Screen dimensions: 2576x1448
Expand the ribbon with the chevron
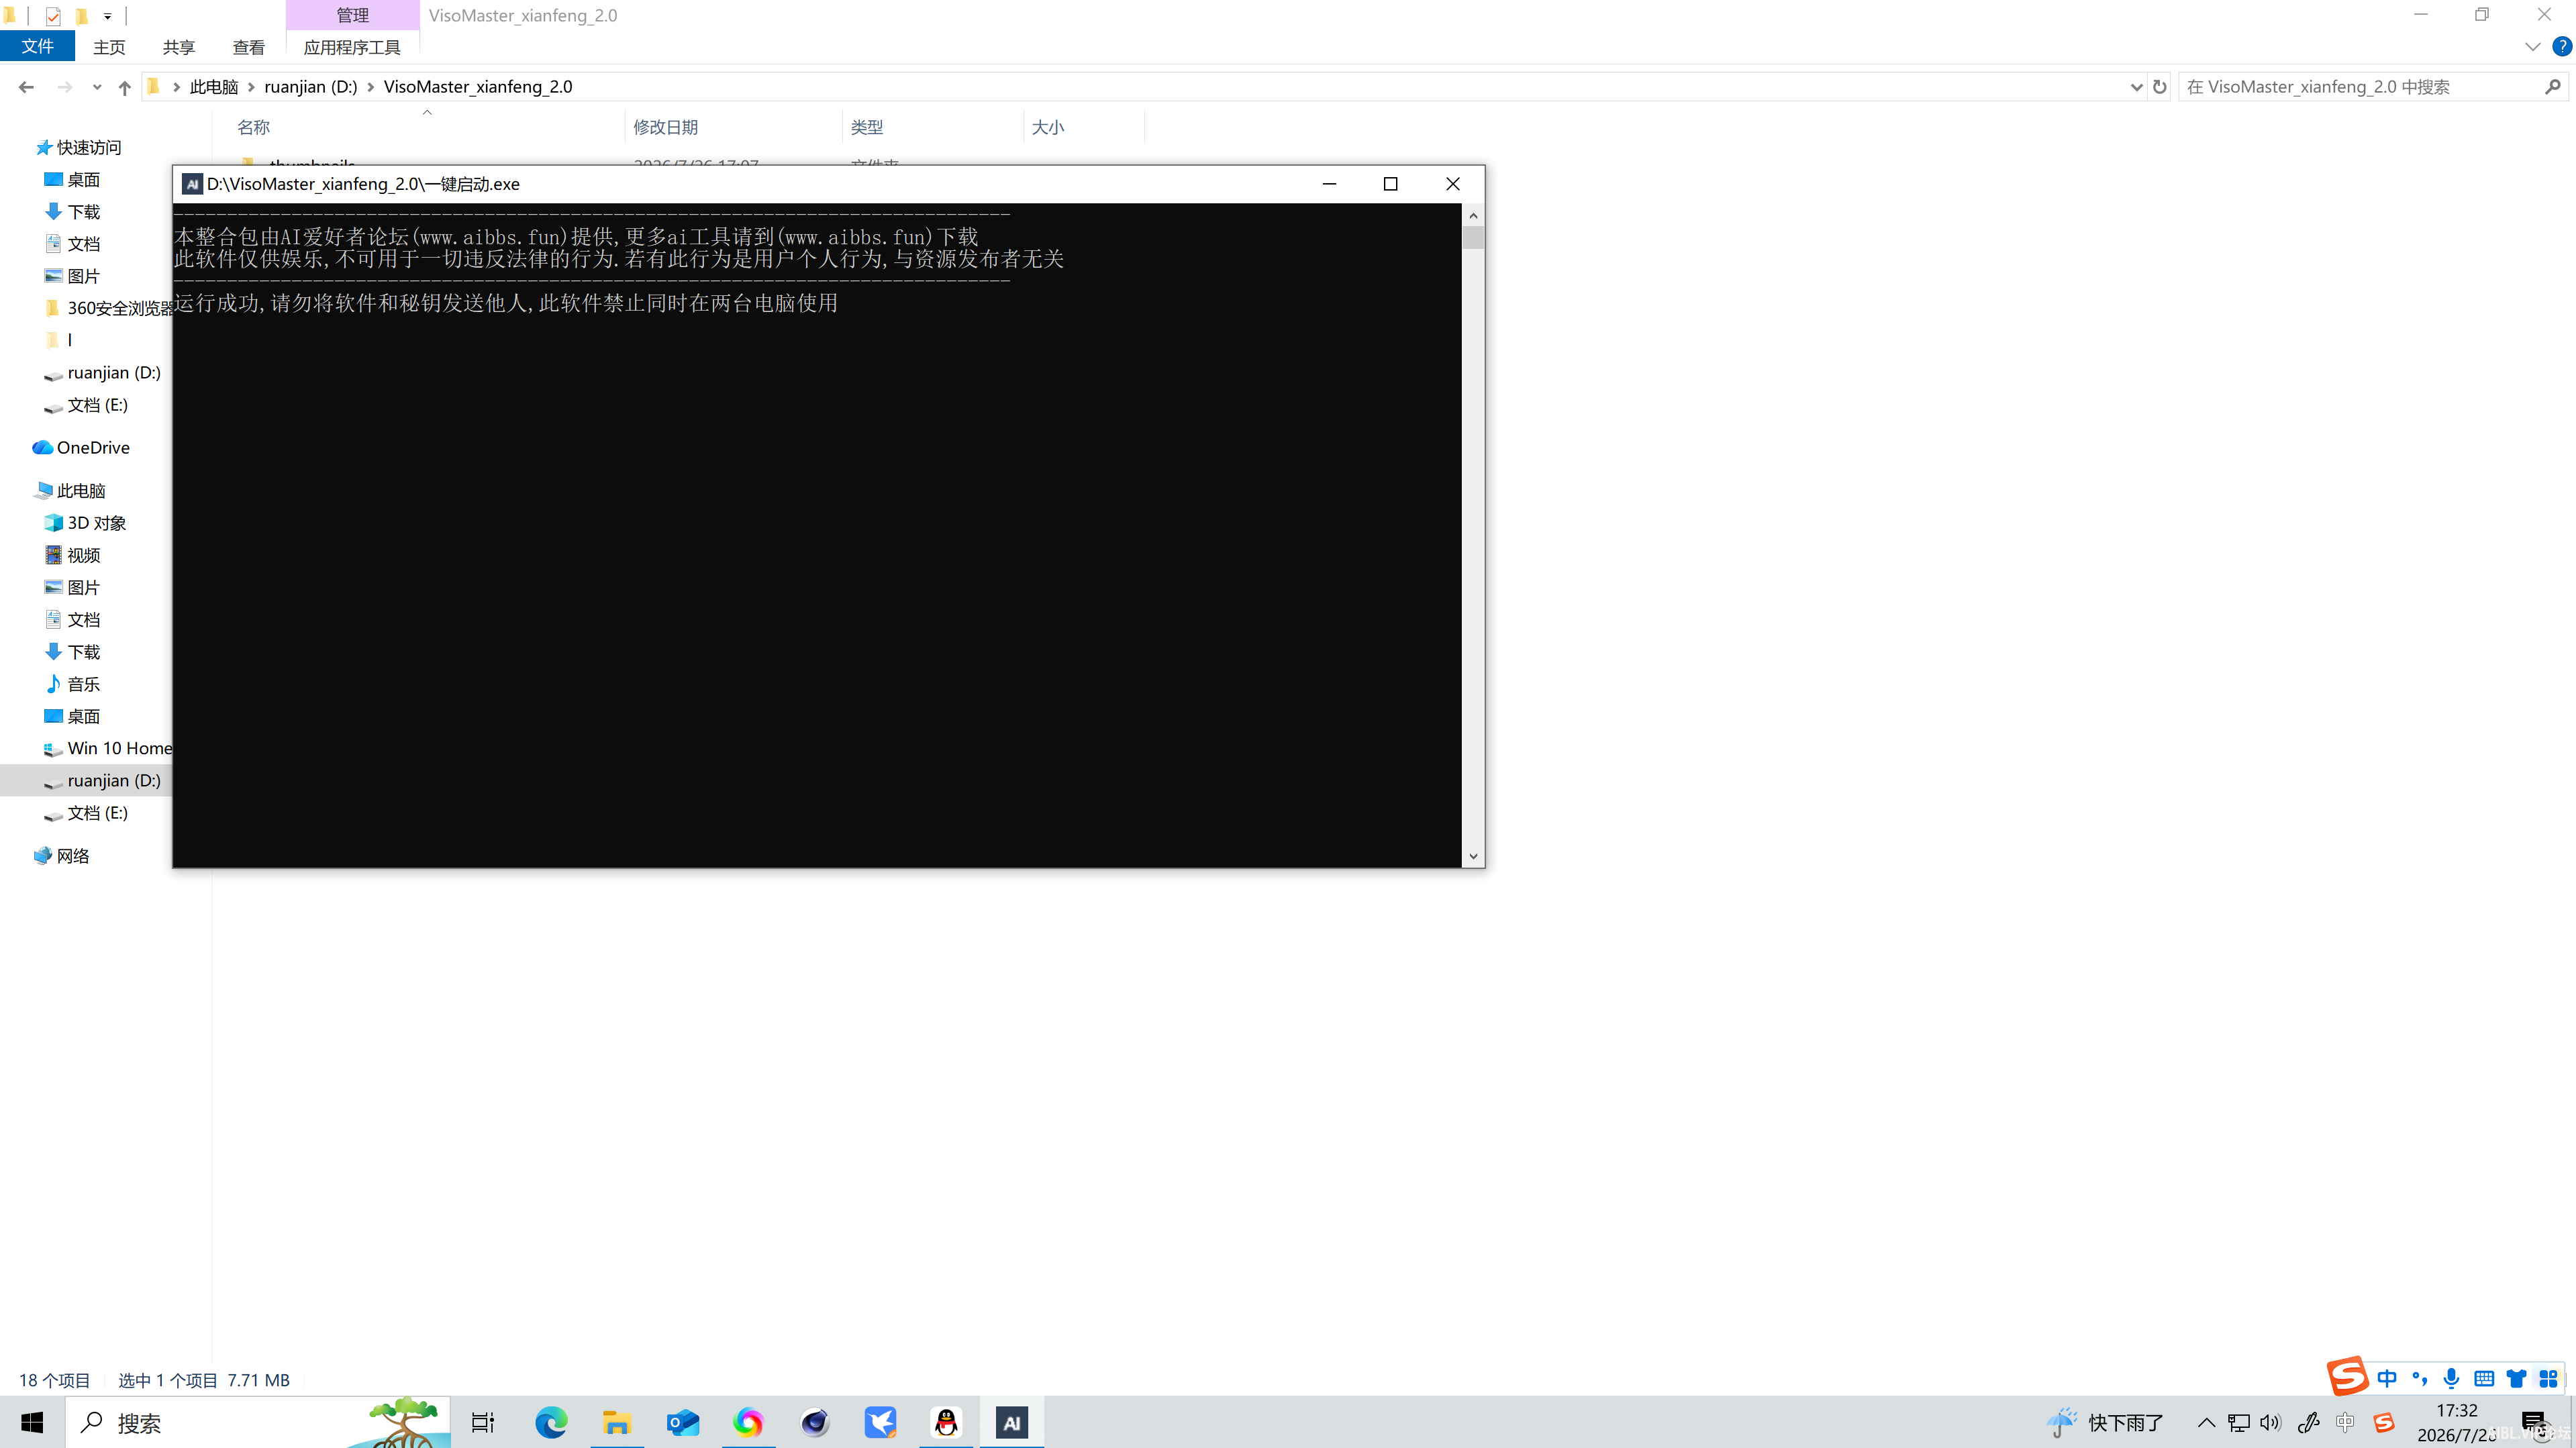(x=2532, y=46)
